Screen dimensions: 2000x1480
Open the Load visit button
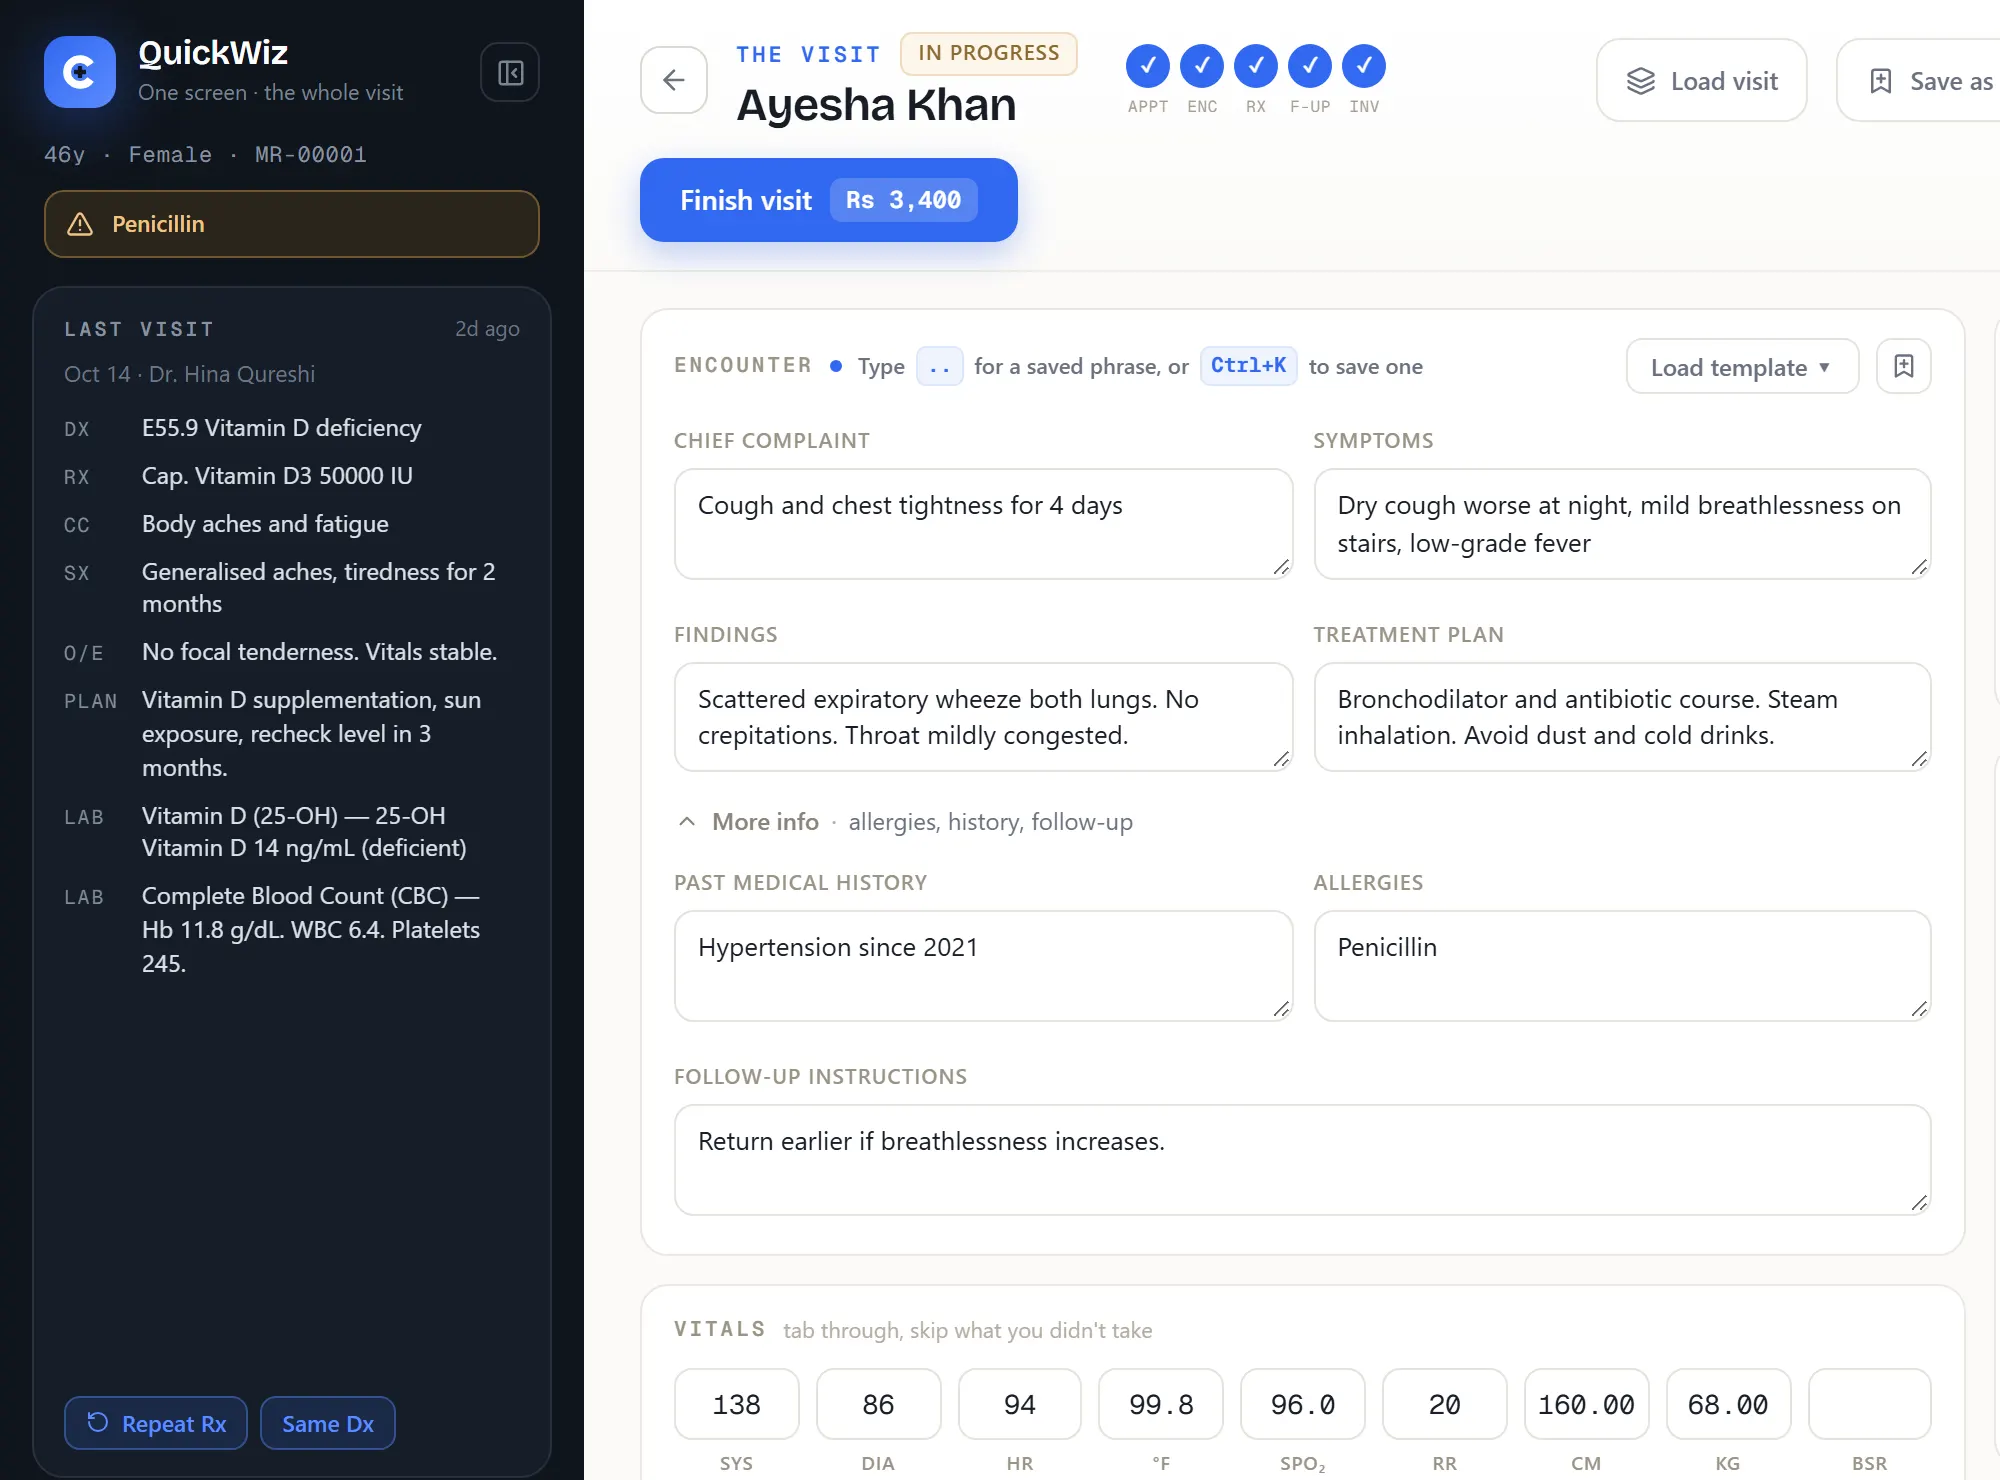pyautogui.click(x=1702, y=81)
